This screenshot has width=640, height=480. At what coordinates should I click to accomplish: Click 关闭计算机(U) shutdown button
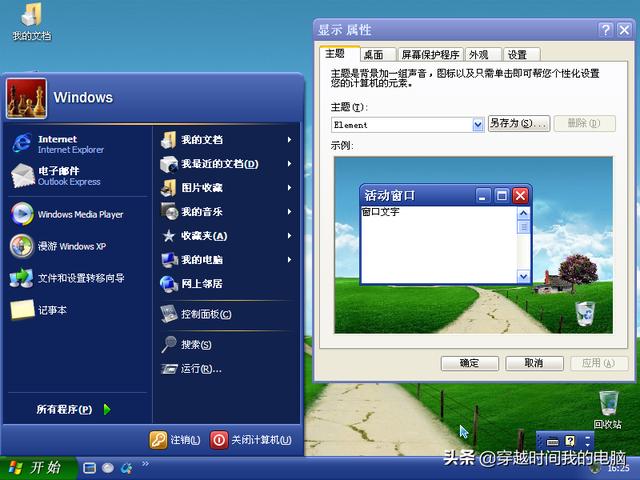pyautogui.click(x=251, y=440)
